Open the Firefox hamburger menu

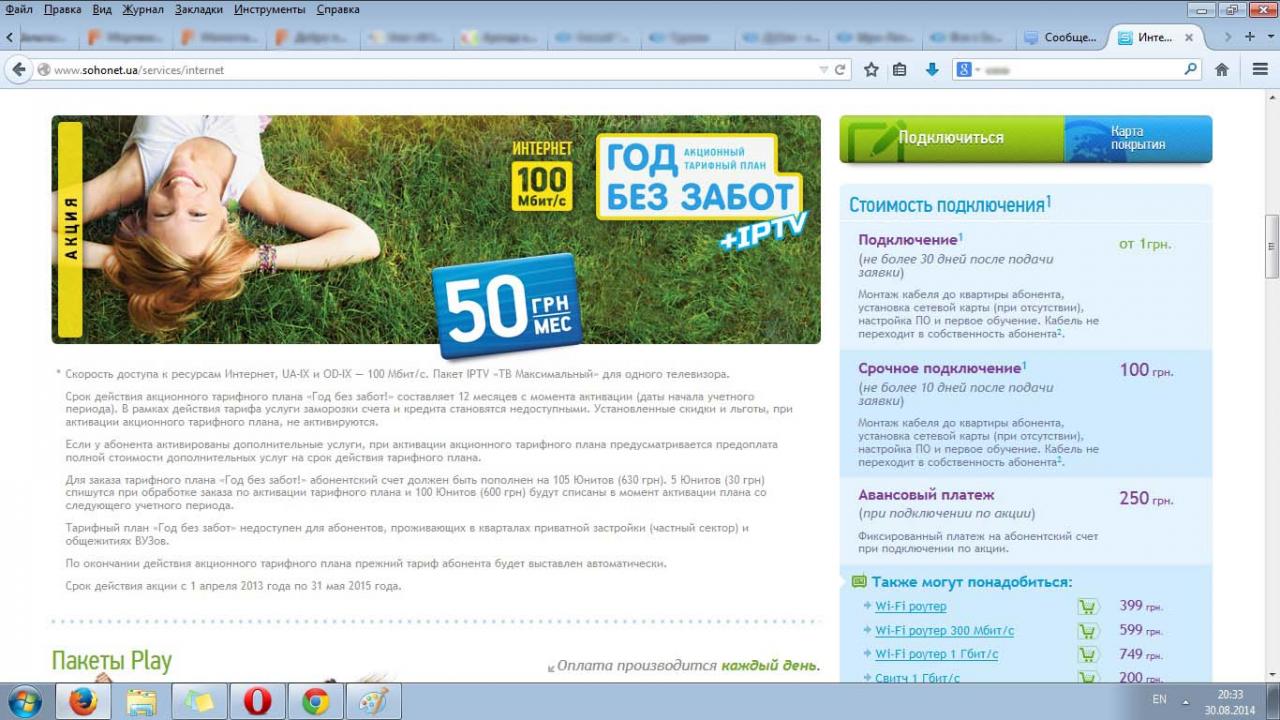point(1260,70)
